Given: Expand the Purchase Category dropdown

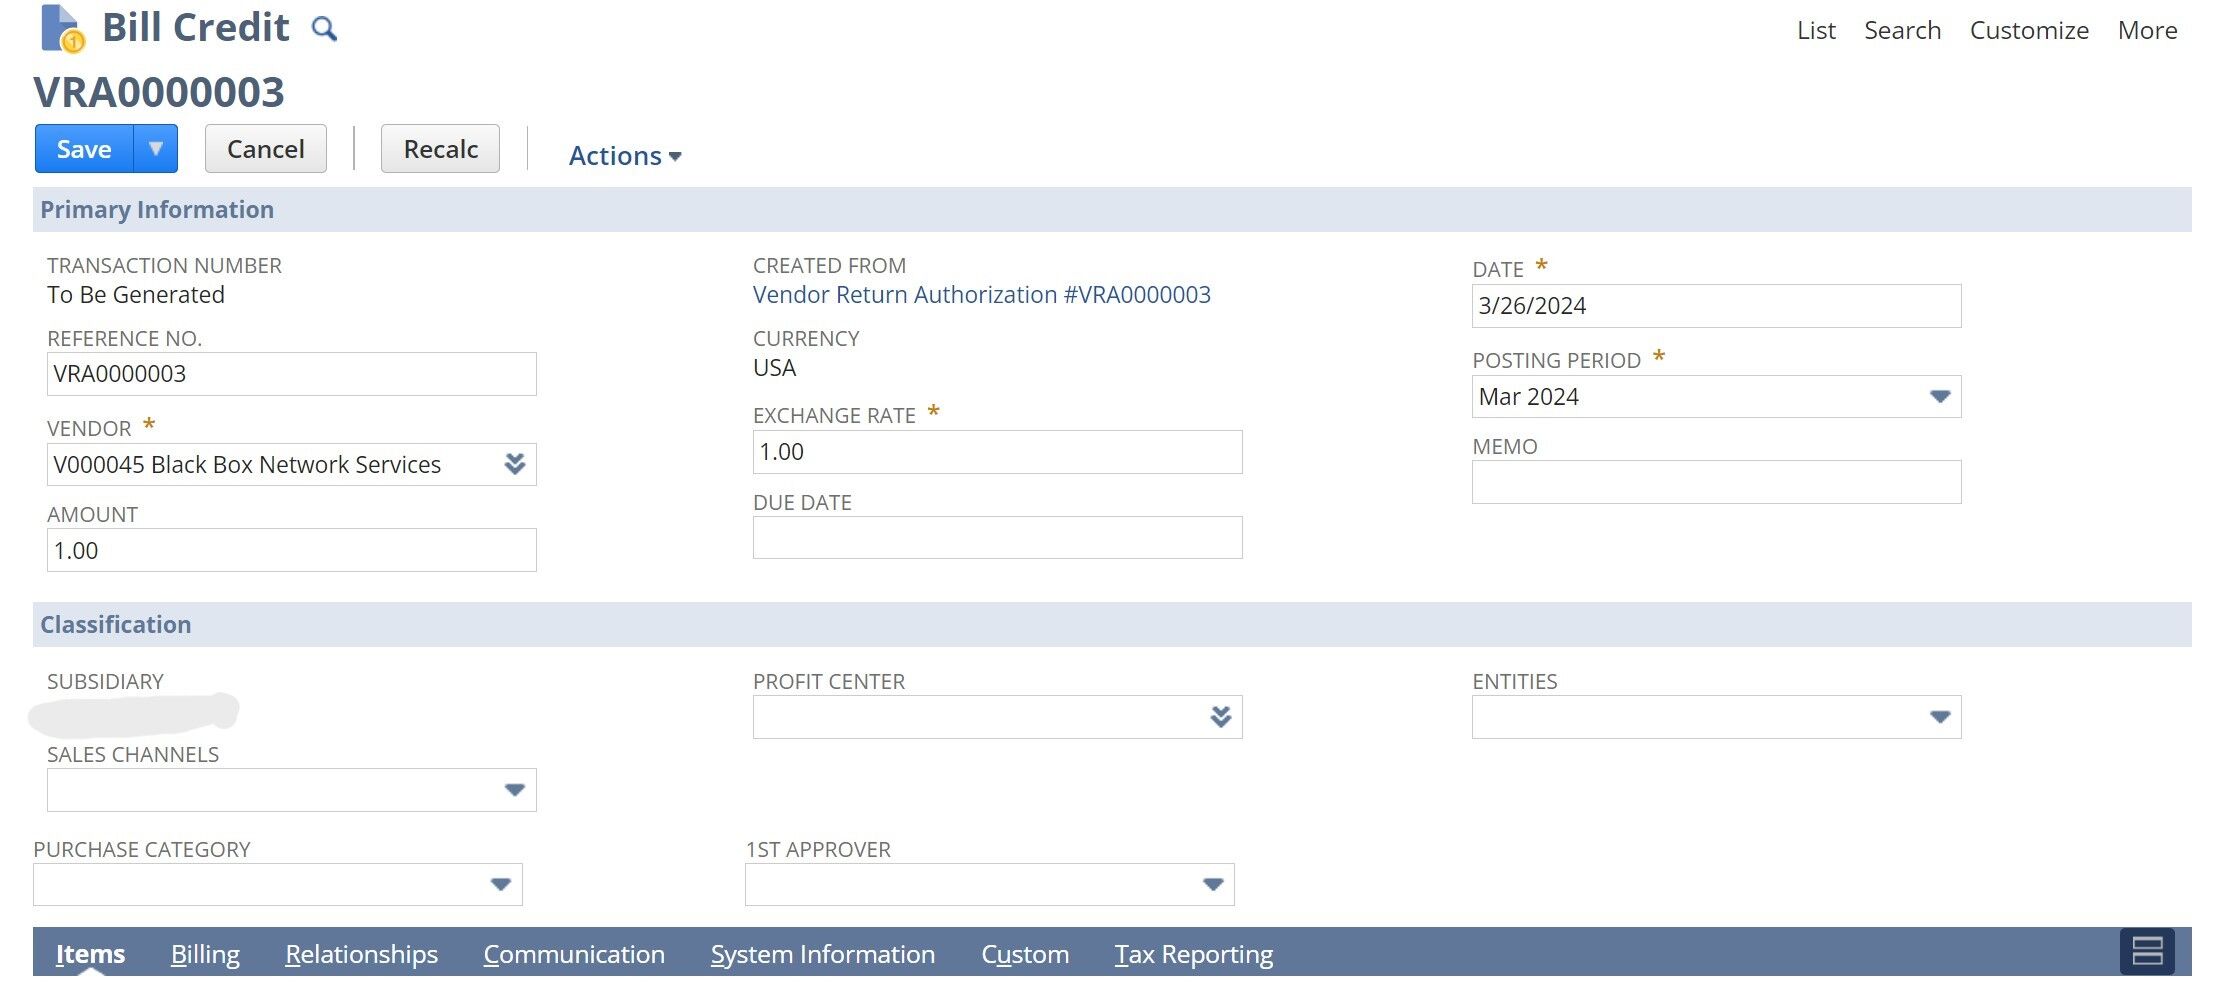Looking at the screenshot, I should [501, 883].
